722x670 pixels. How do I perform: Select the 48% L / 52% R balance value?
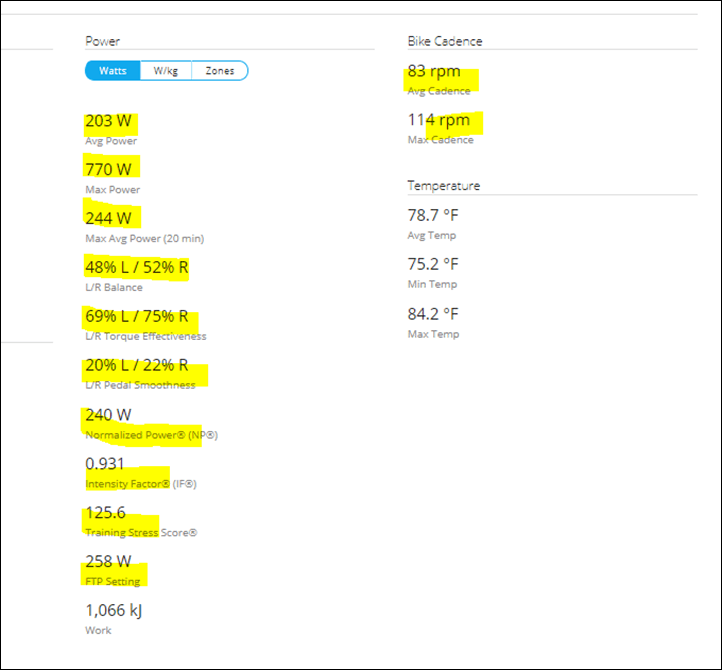coord(137,267)
